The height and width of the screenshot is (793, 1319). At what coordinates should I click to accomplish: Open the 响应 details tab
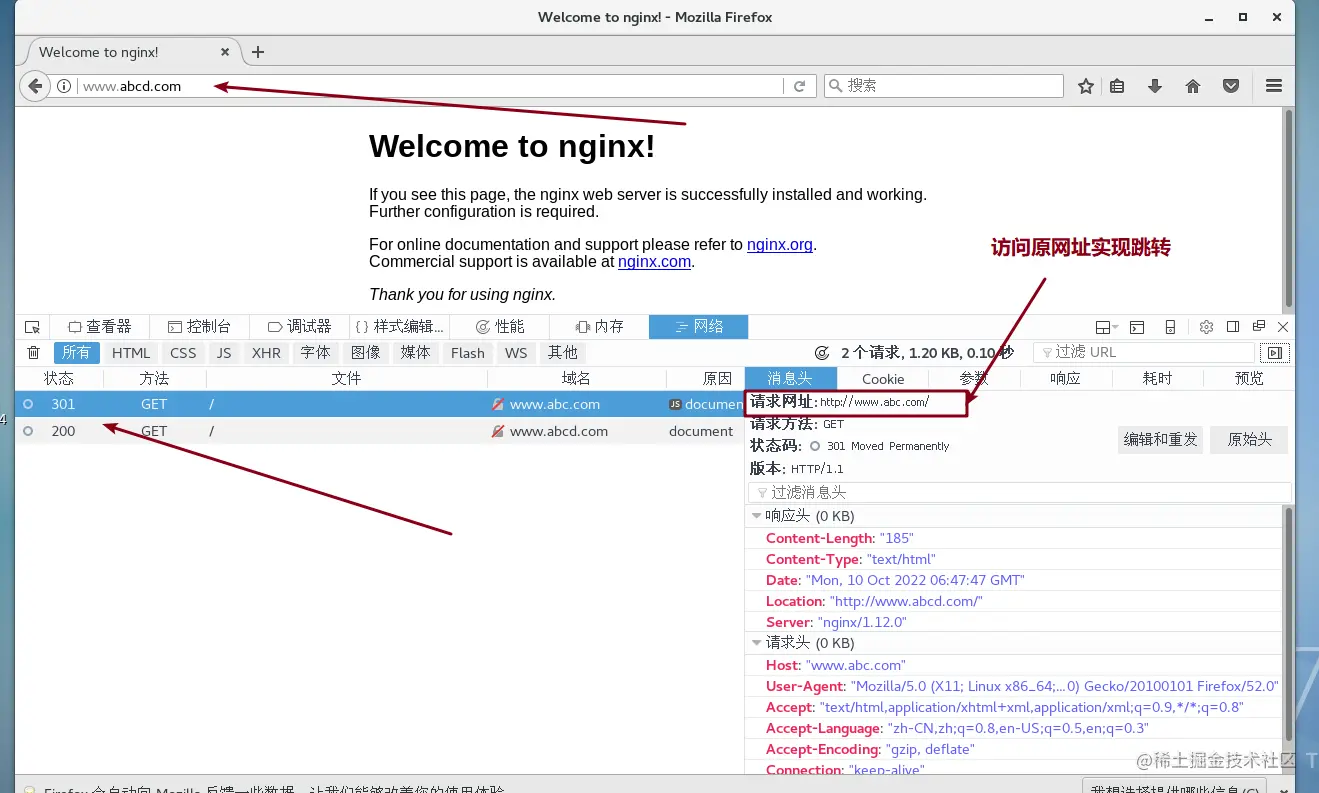[x=1065, y=378]
